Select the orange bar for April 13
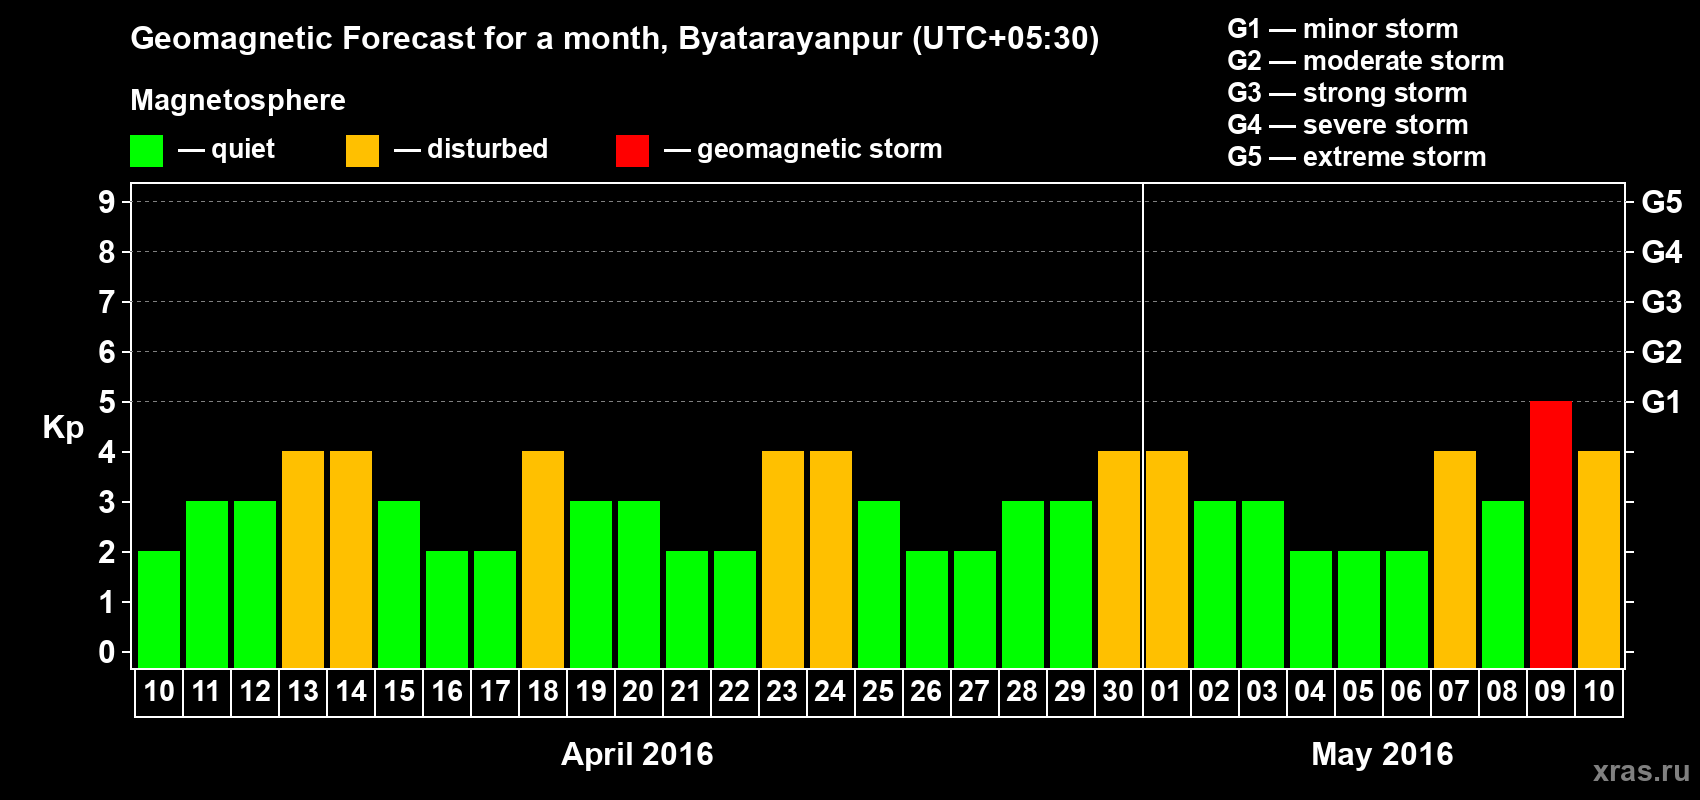1700x800 pixels. tap(303, 559)
